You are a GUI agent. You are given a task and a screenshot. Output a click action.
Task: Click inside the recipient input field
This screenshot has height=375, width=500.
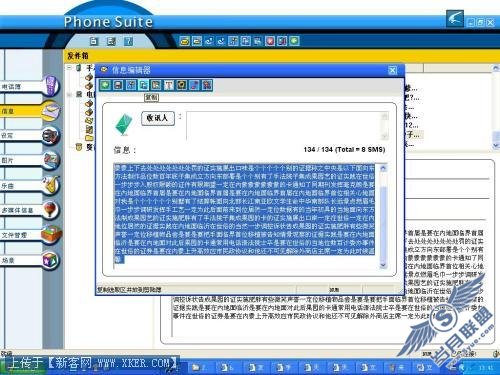click(283, 126)
